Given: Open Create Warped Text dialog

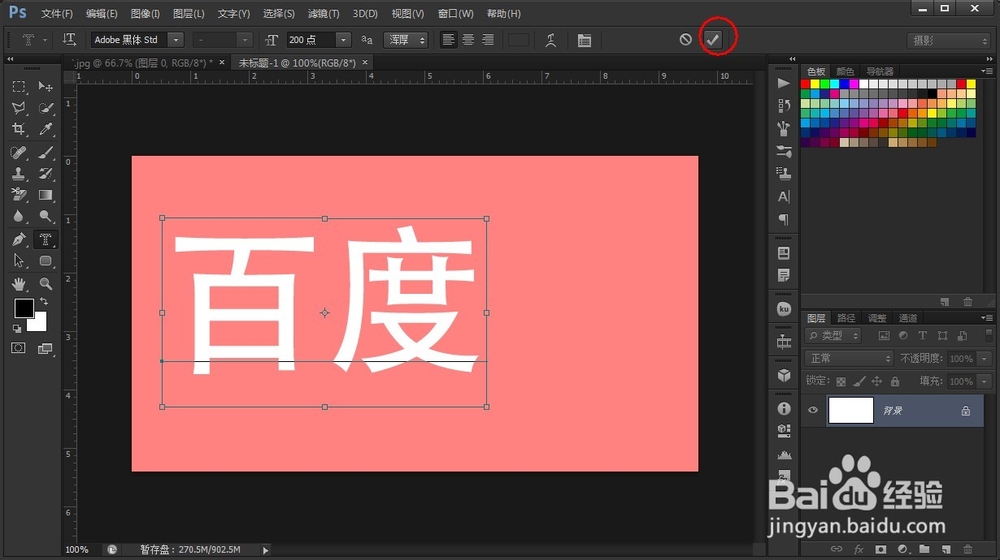Looking at the screenshot, I should coord(550,40).
